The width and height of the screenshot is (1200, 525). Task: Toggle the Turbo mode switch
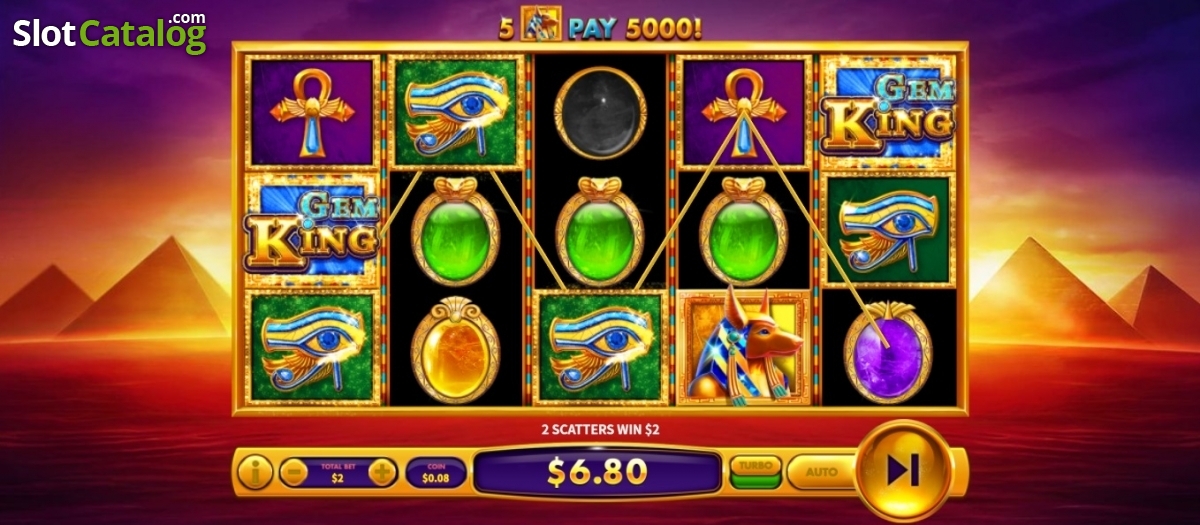pos(756,471)
